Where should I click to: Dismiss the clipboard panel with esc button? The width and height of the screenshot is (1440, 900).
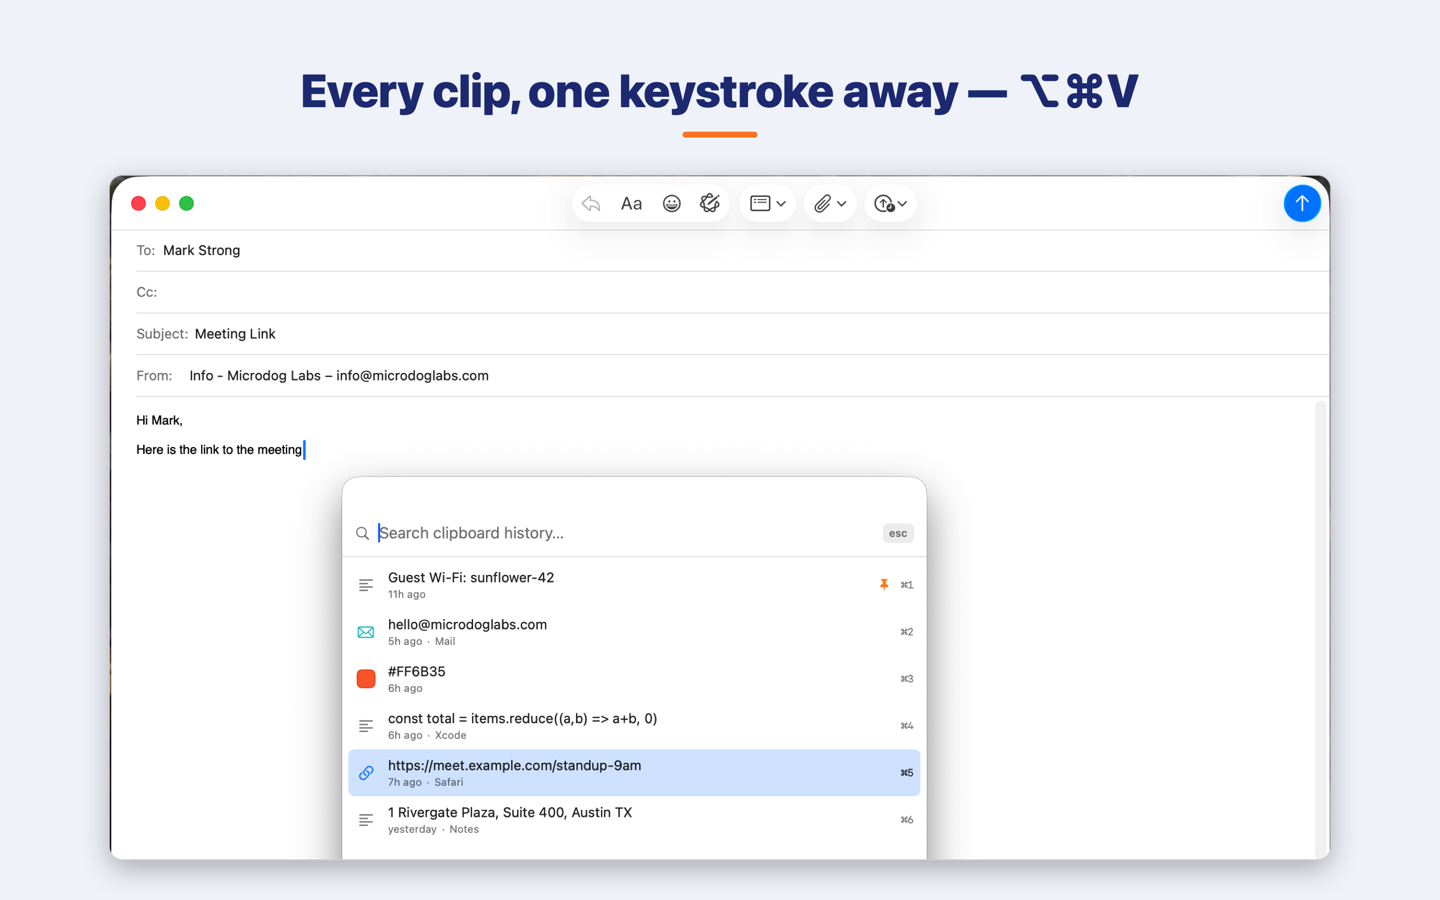898,533
